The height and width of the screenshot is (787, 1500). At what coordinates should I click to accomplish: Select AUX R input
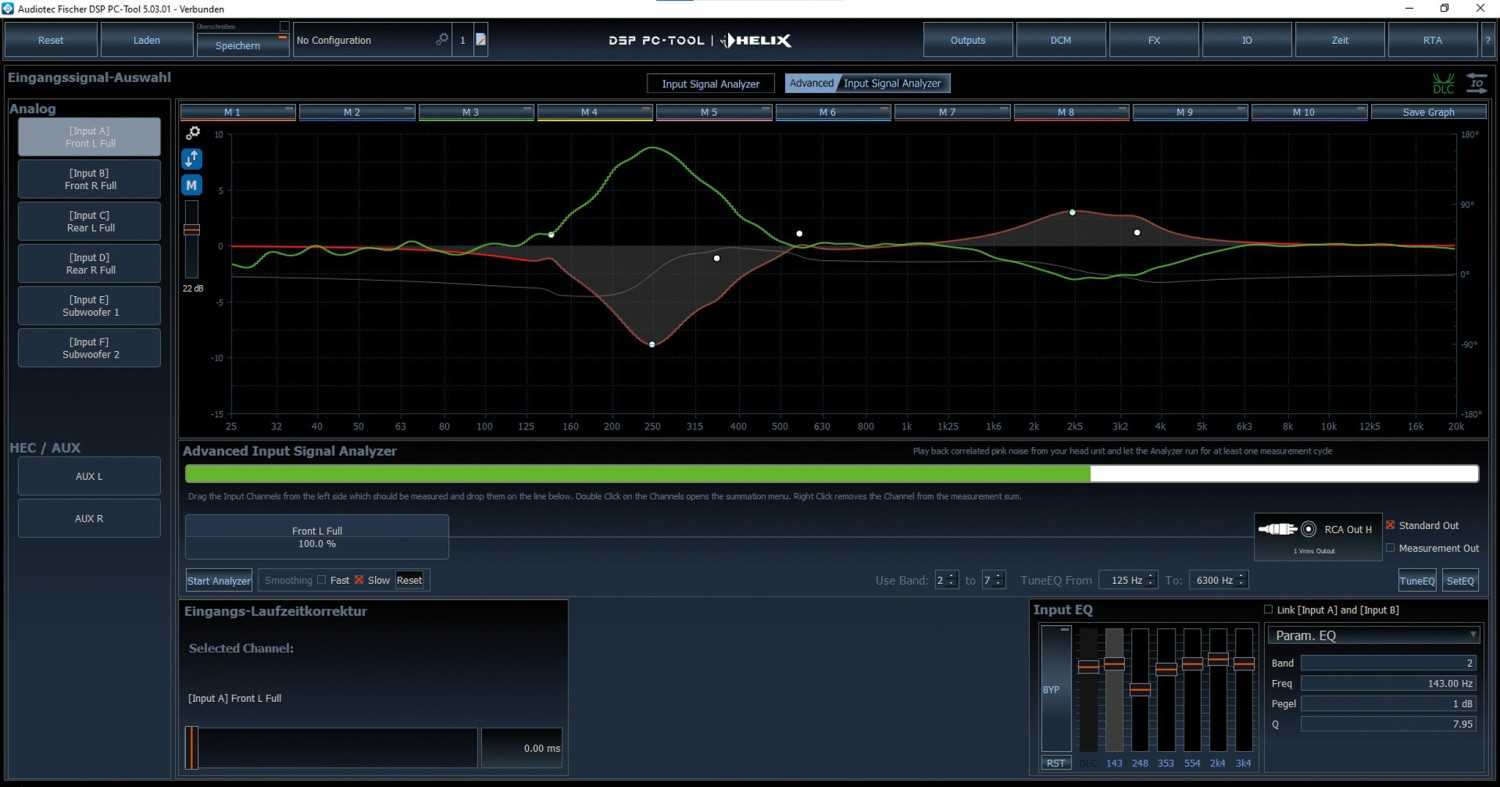coord(89,518)
